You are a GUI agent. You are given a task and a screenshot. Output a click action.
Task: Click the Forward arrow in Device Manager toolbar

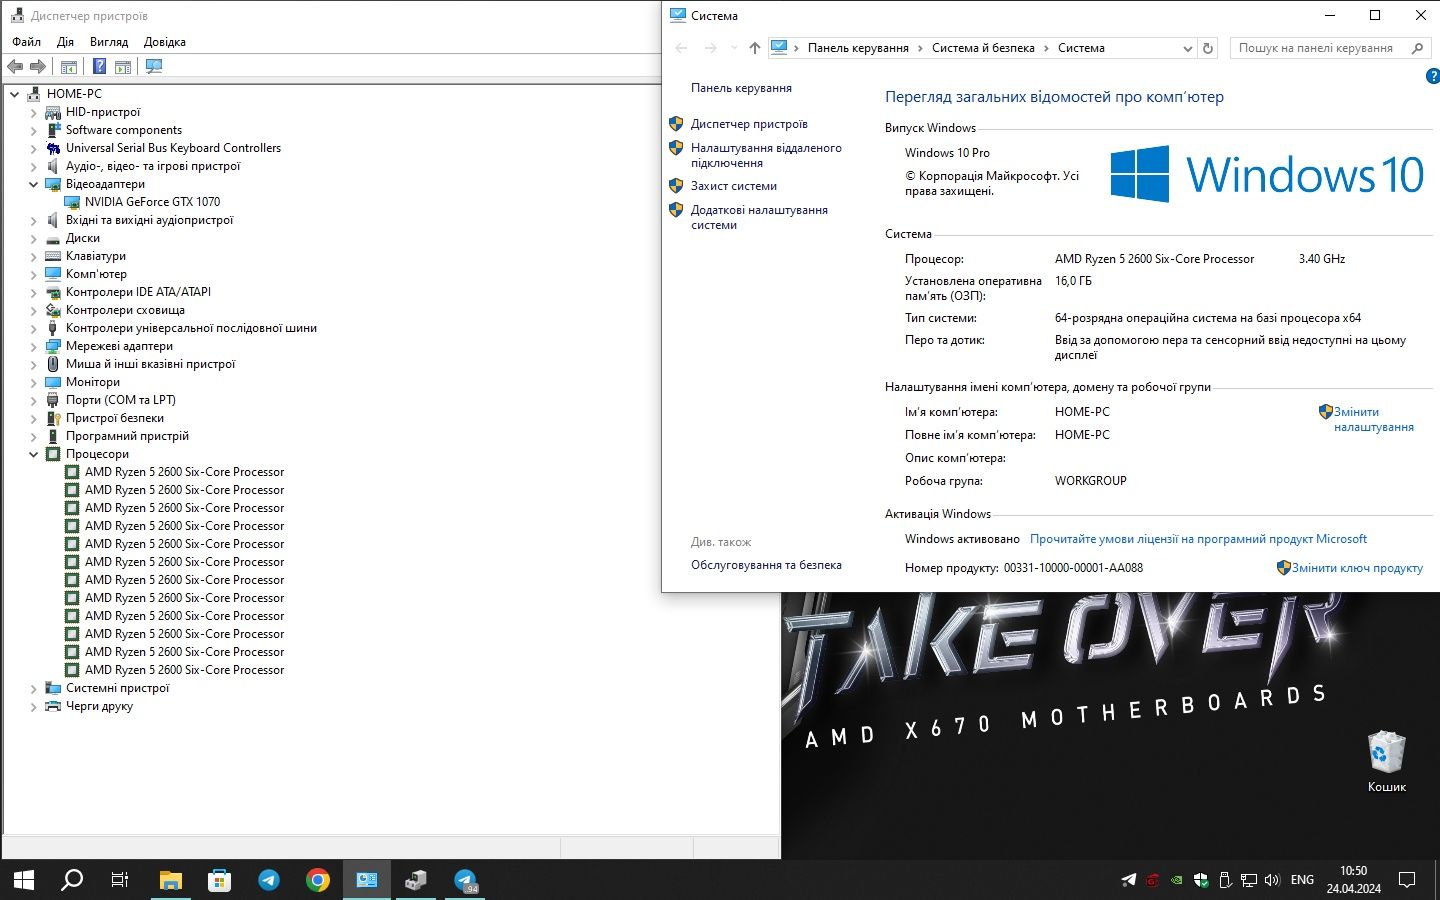tap(38, 66)
